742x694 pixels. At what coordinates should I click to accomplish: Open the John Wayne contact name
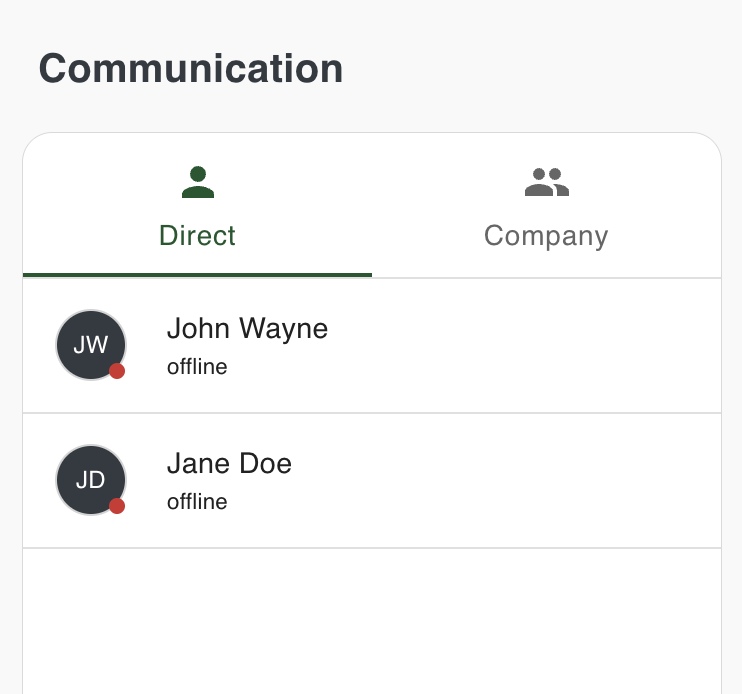click(247, 328)
